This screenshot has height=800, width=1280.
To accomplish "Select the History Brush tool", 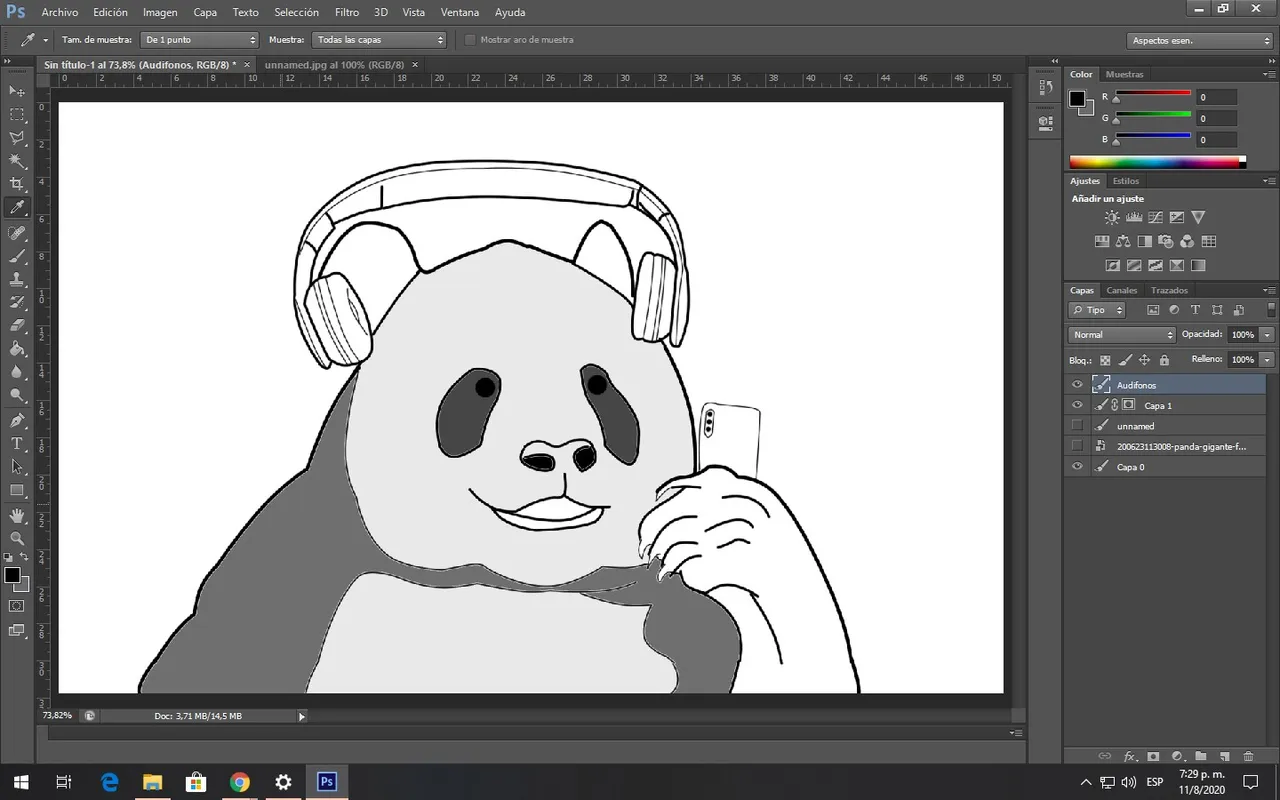I will point(17,302).
